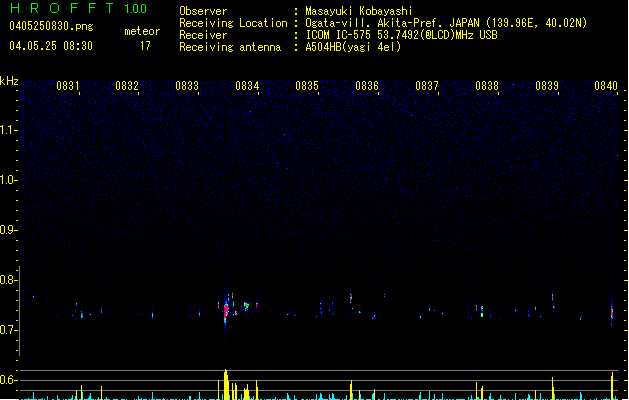Click the 0836 time marker
This screenshot has width=629, height=400.
tap(367, 86)
